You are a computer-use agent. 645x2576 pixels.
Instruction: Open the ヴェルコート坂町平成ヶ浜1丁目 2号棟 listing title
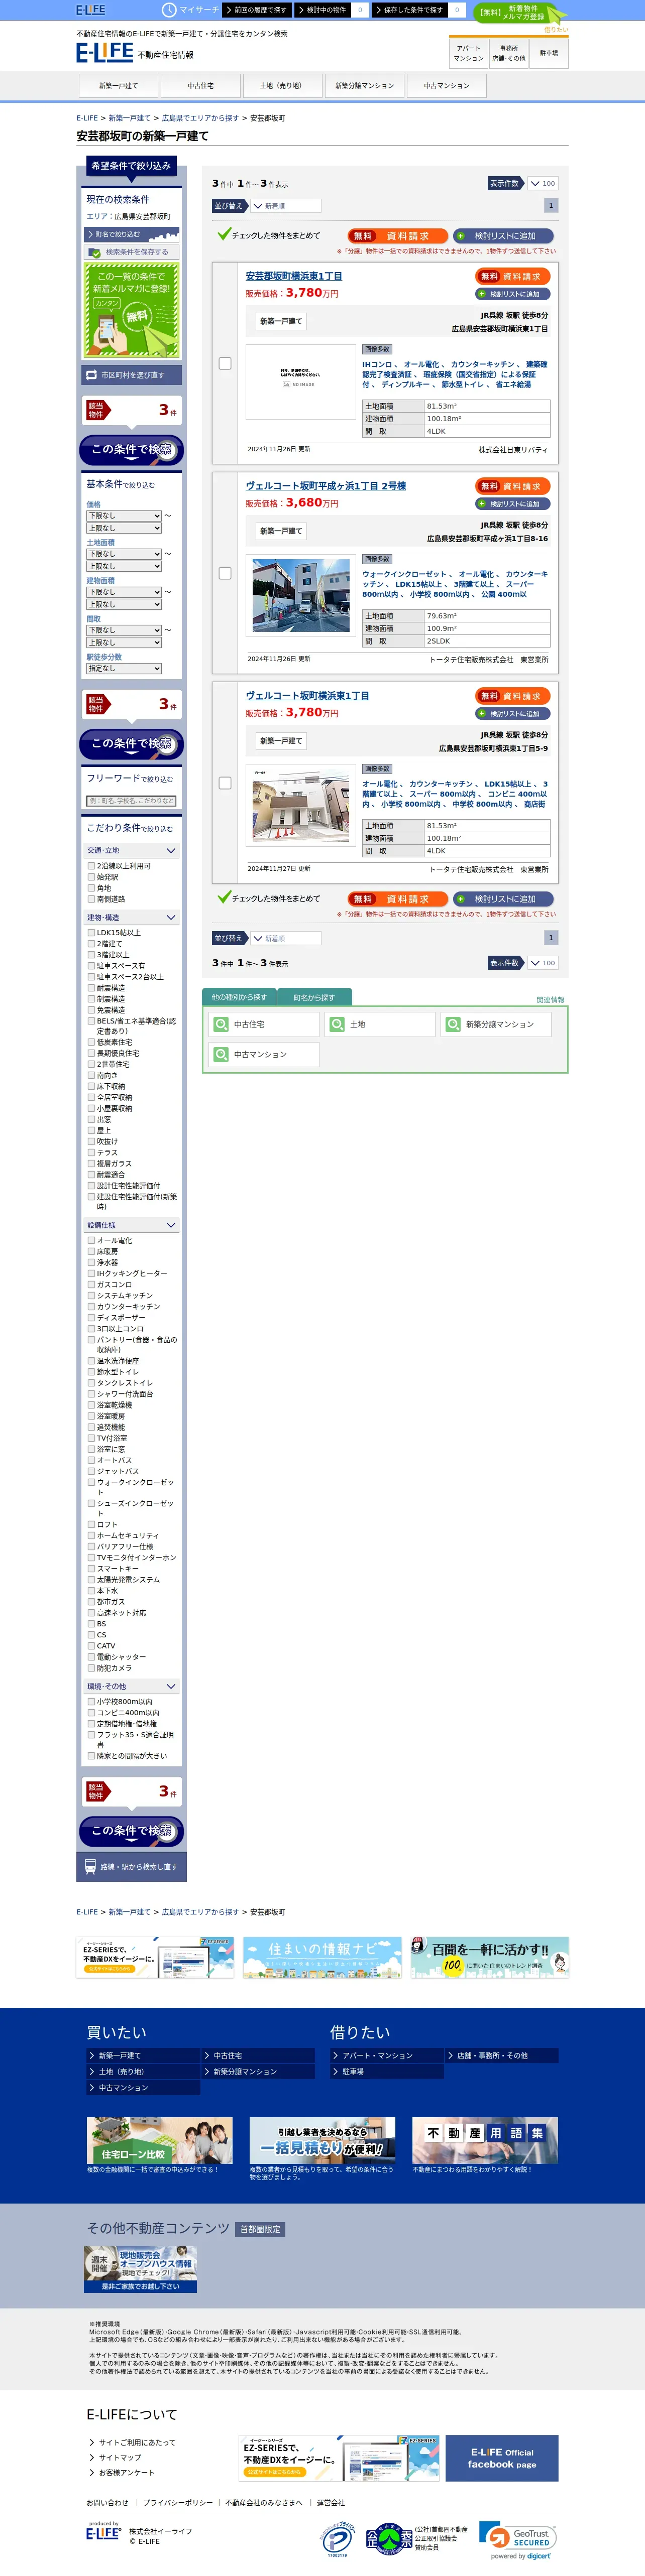point(326,486)
